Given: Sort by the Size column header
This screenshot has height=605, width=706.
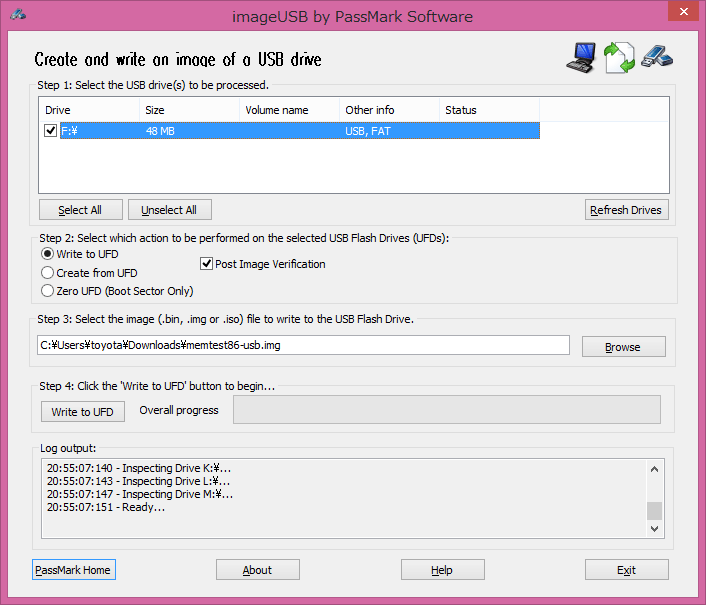Looking at the screenshot, I should click(x=190, y=110).
